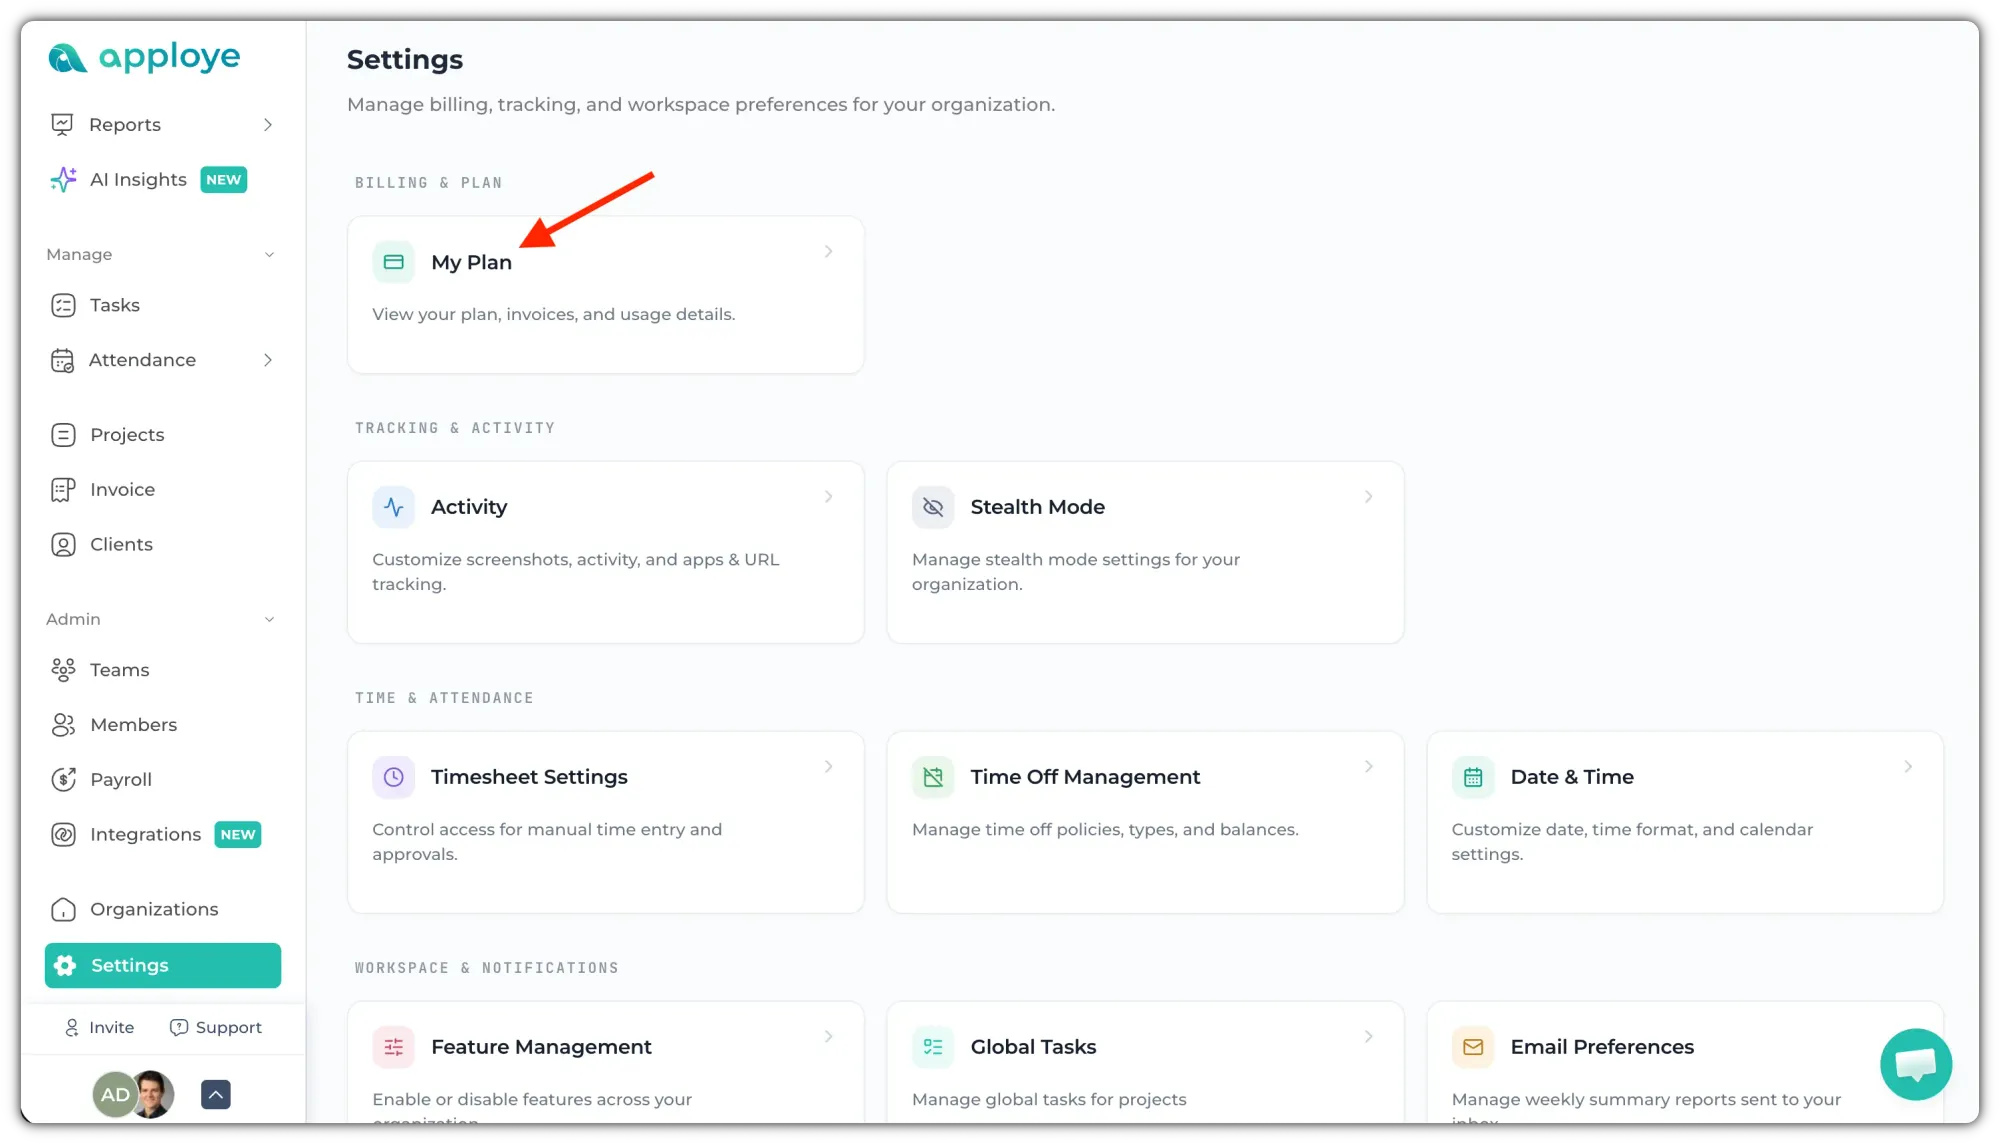Click the Global Tasks checklist icon
The height and width of the screenshot is (1144, 2000).
(933, 1047)
